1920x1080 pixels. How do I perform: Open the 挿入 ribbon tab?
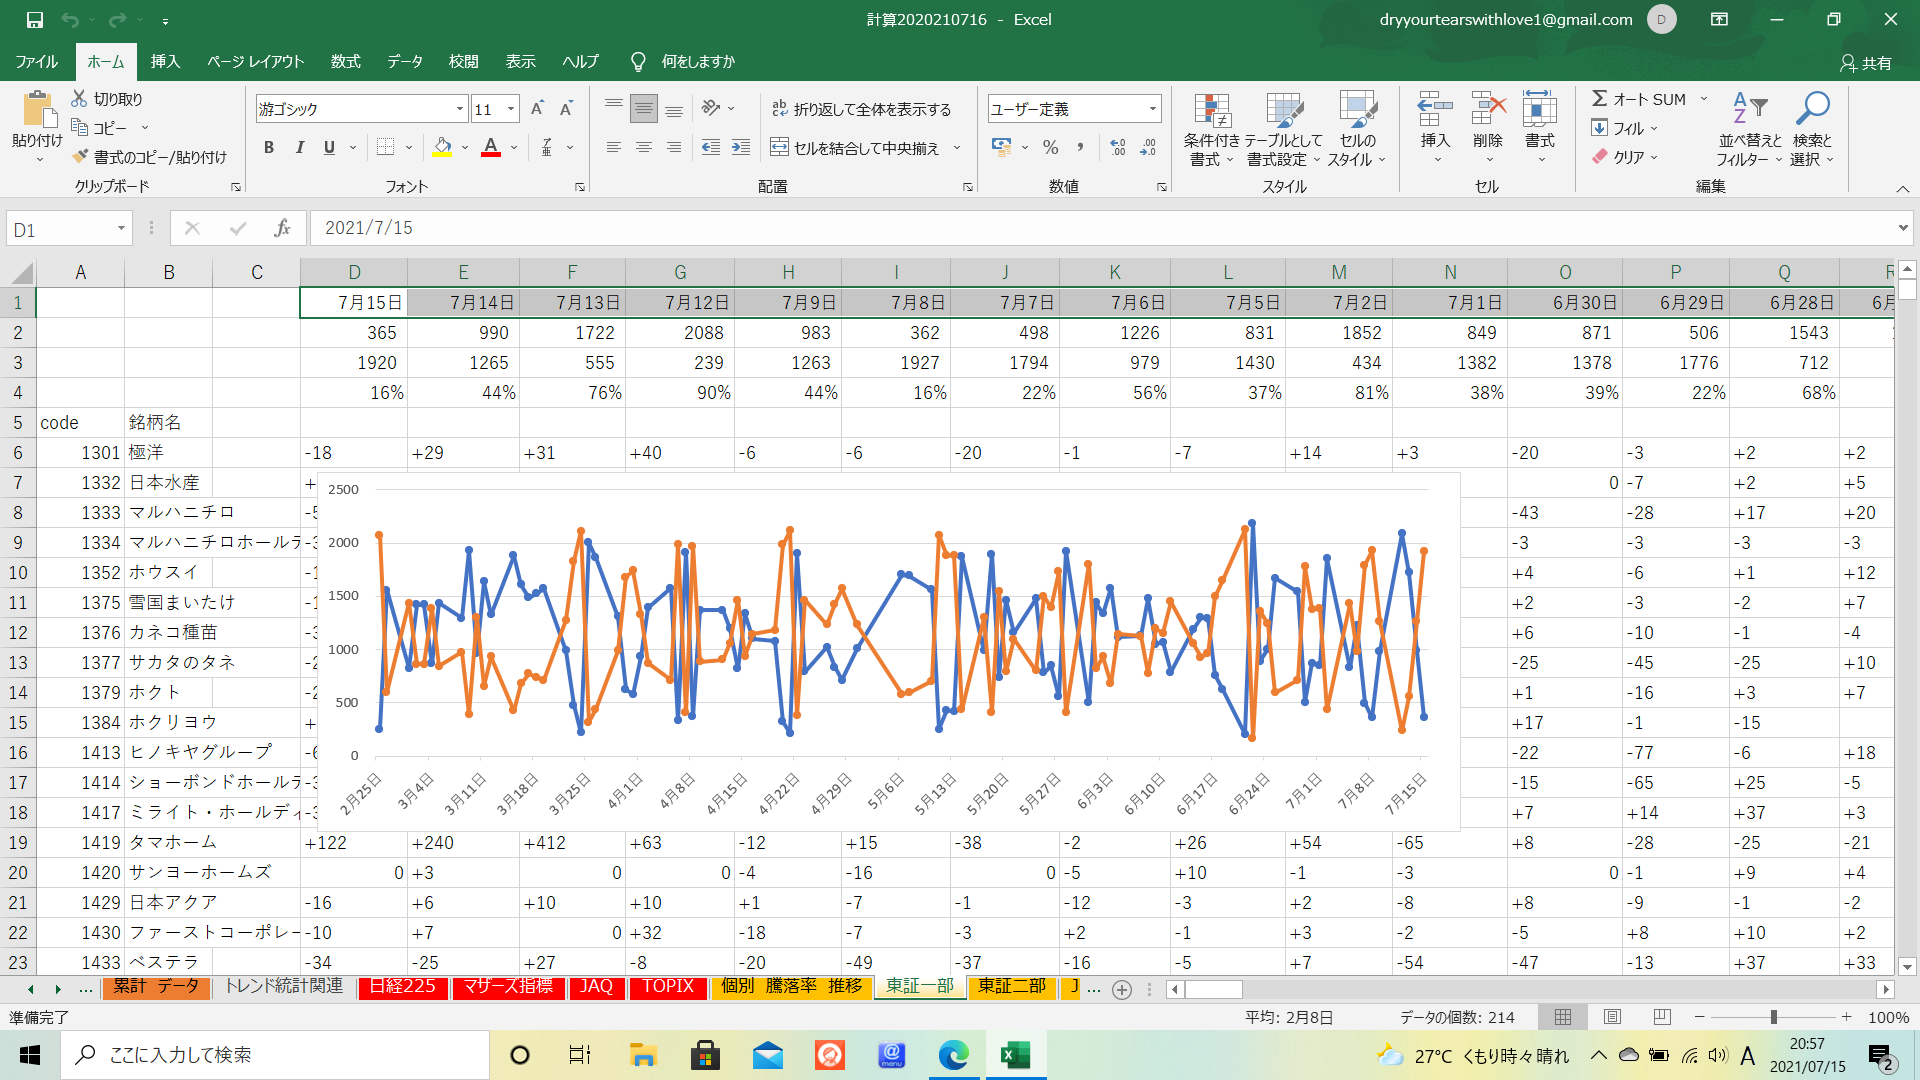(165, 62)
